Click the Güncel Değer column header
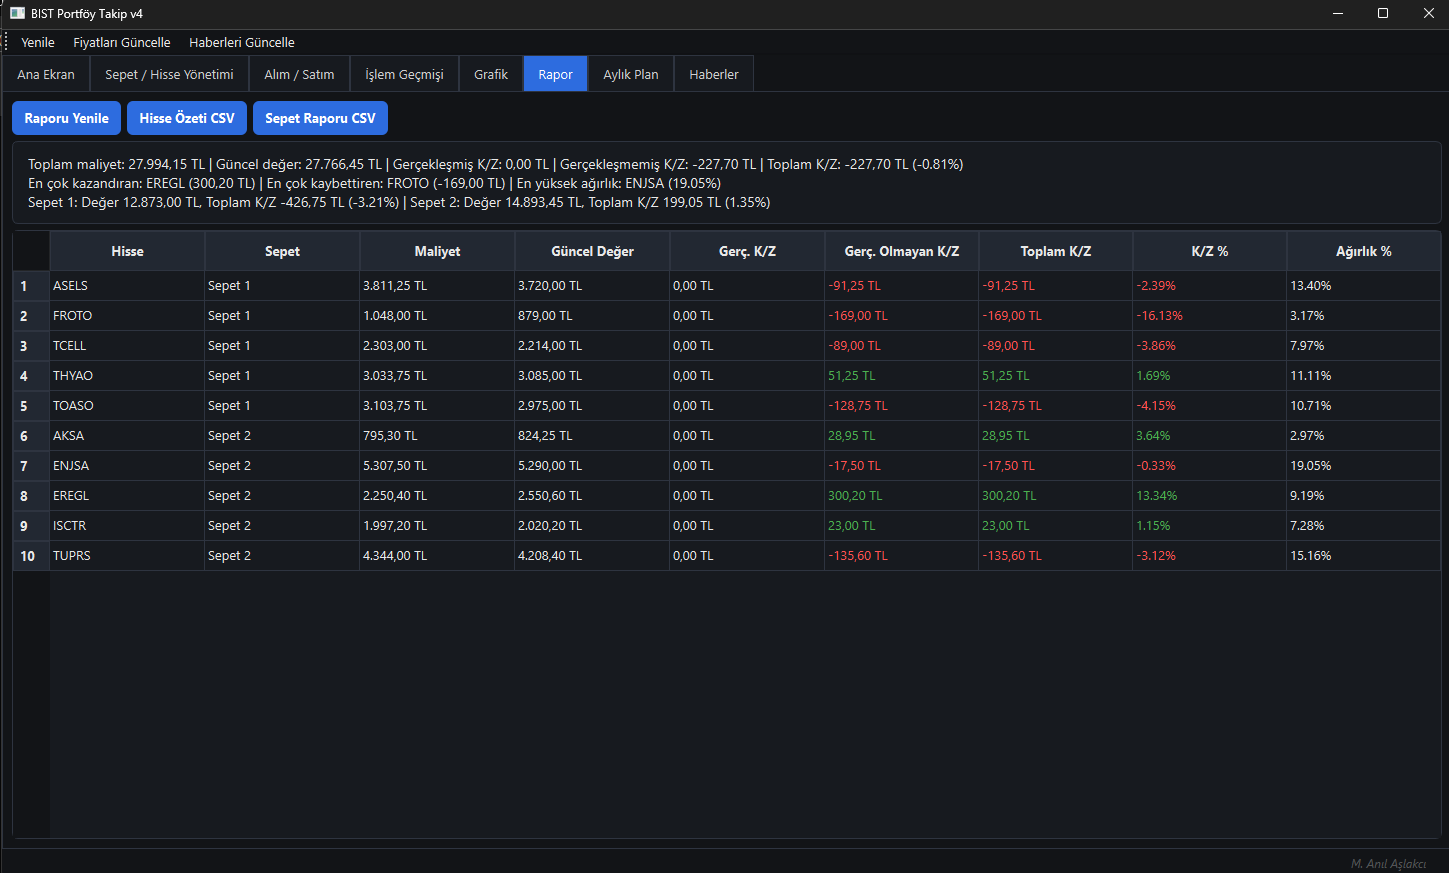This screenshot has height=873, width=1449. 592,251
